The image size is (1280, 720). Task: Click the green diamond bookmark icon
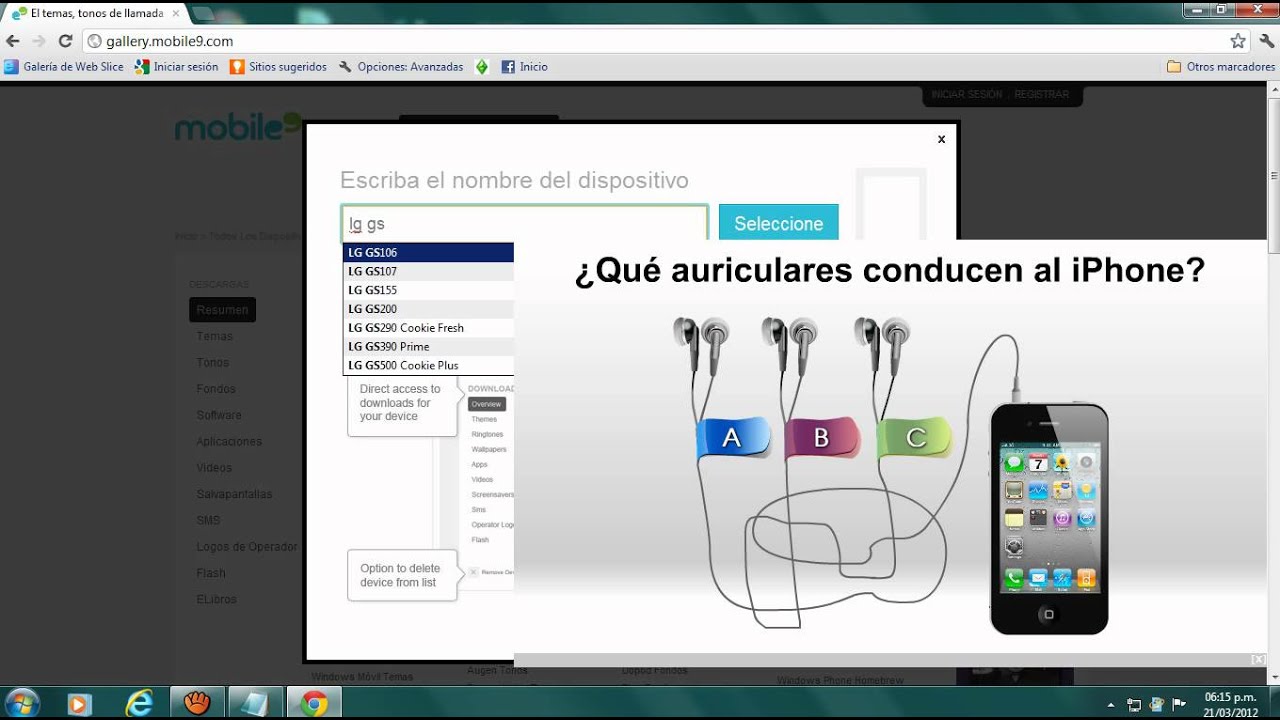click(x=481, y=67)
